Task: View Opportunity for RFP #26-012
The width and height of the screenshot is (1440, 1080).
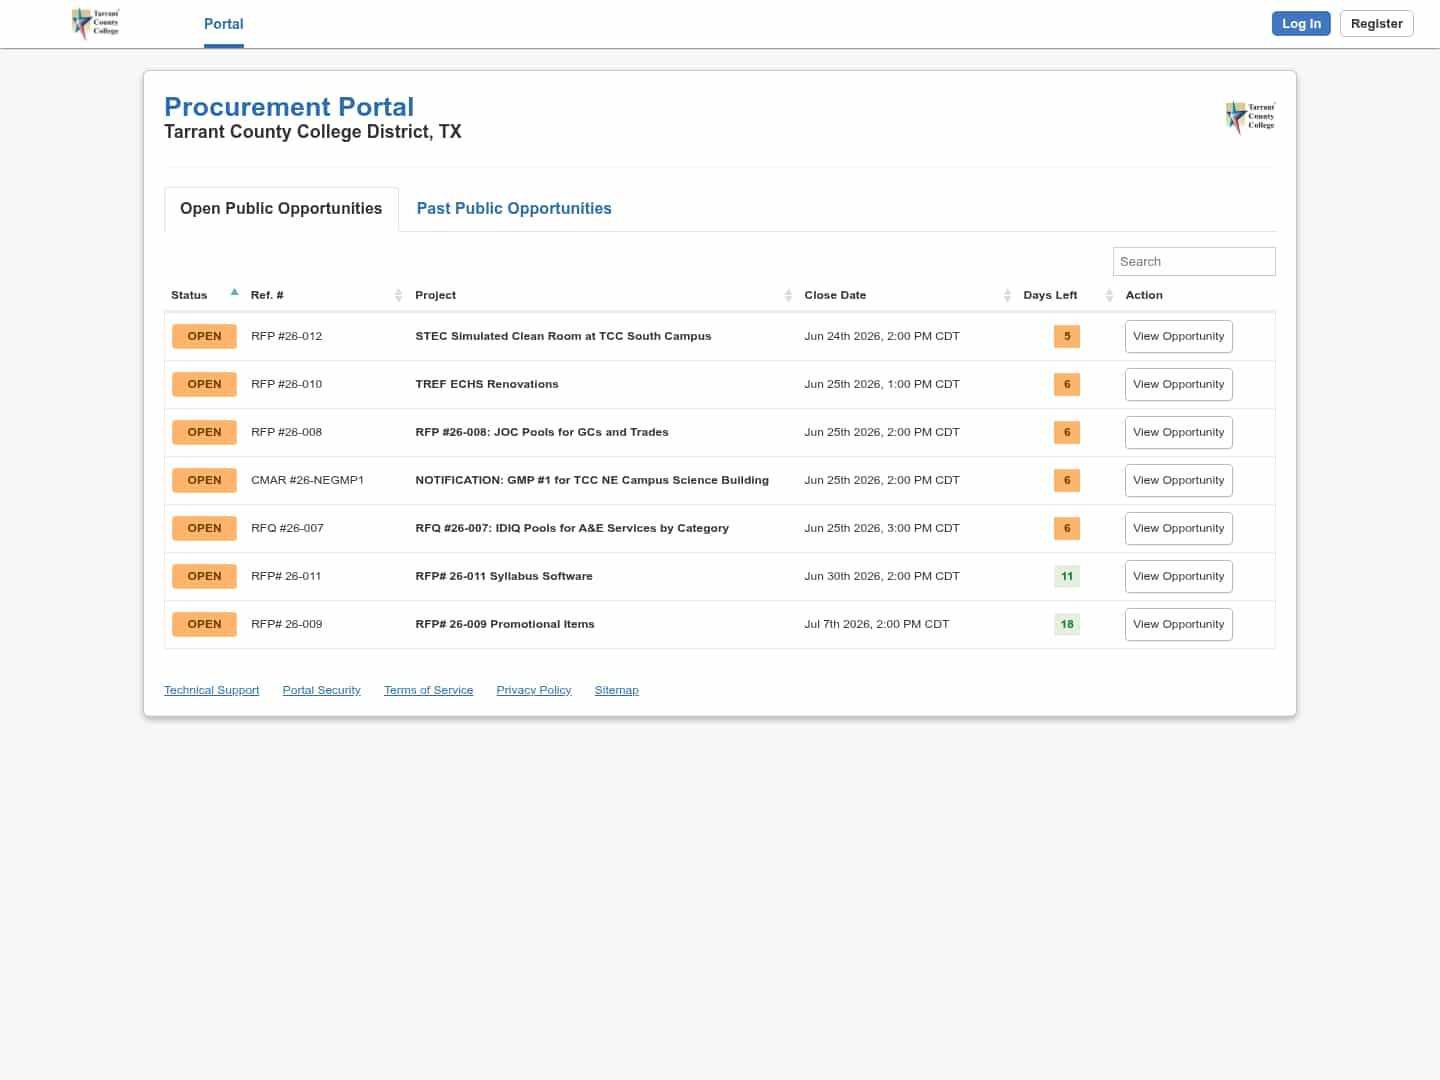Action: [1178, 337]
